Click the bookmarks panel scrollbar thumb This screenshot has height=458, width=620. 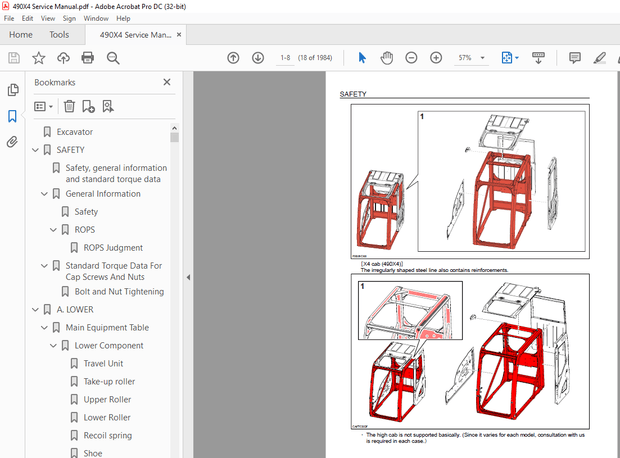click(x=174, y=137)
